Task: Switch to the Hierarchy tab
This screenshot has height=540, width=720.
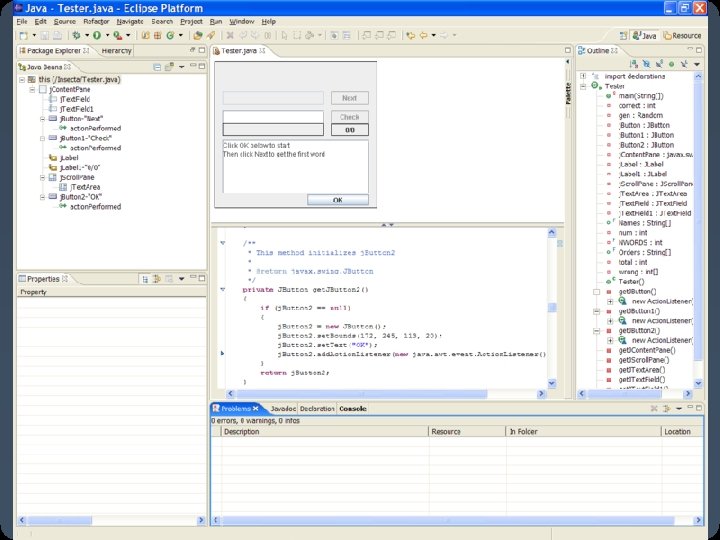Action: pyautogui.click(x=116, y=49)
